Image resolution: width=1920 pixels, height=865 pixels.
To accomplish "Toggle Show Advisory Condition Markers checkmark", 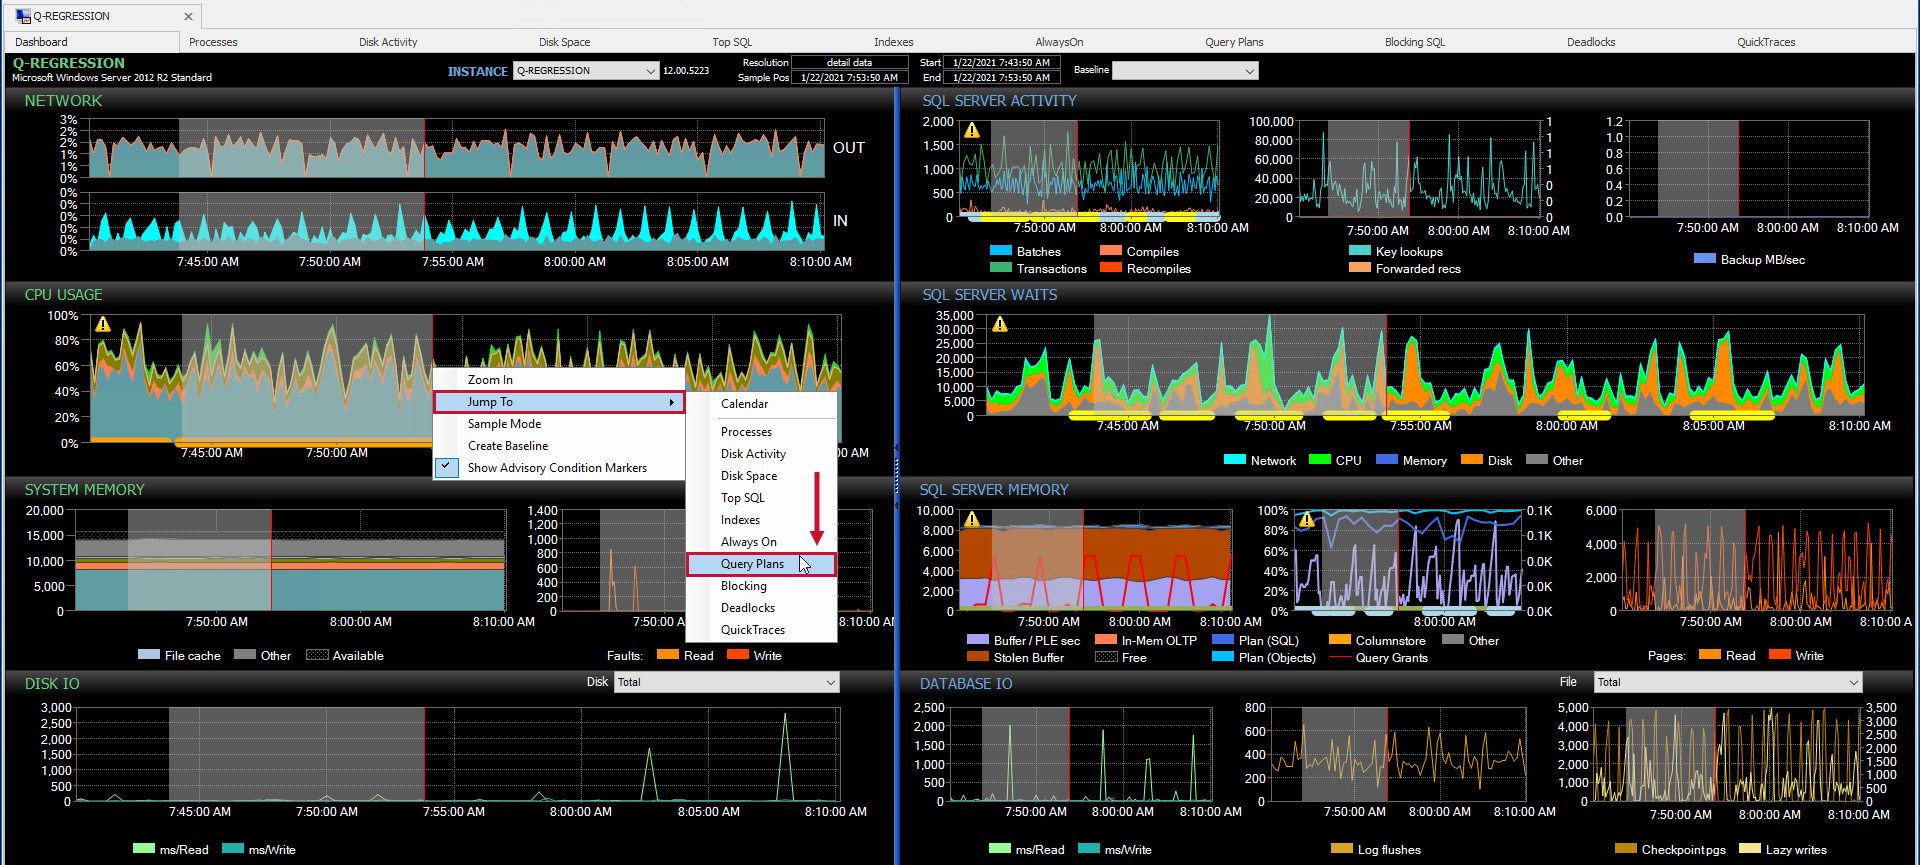I will click(x=446, y=467).
